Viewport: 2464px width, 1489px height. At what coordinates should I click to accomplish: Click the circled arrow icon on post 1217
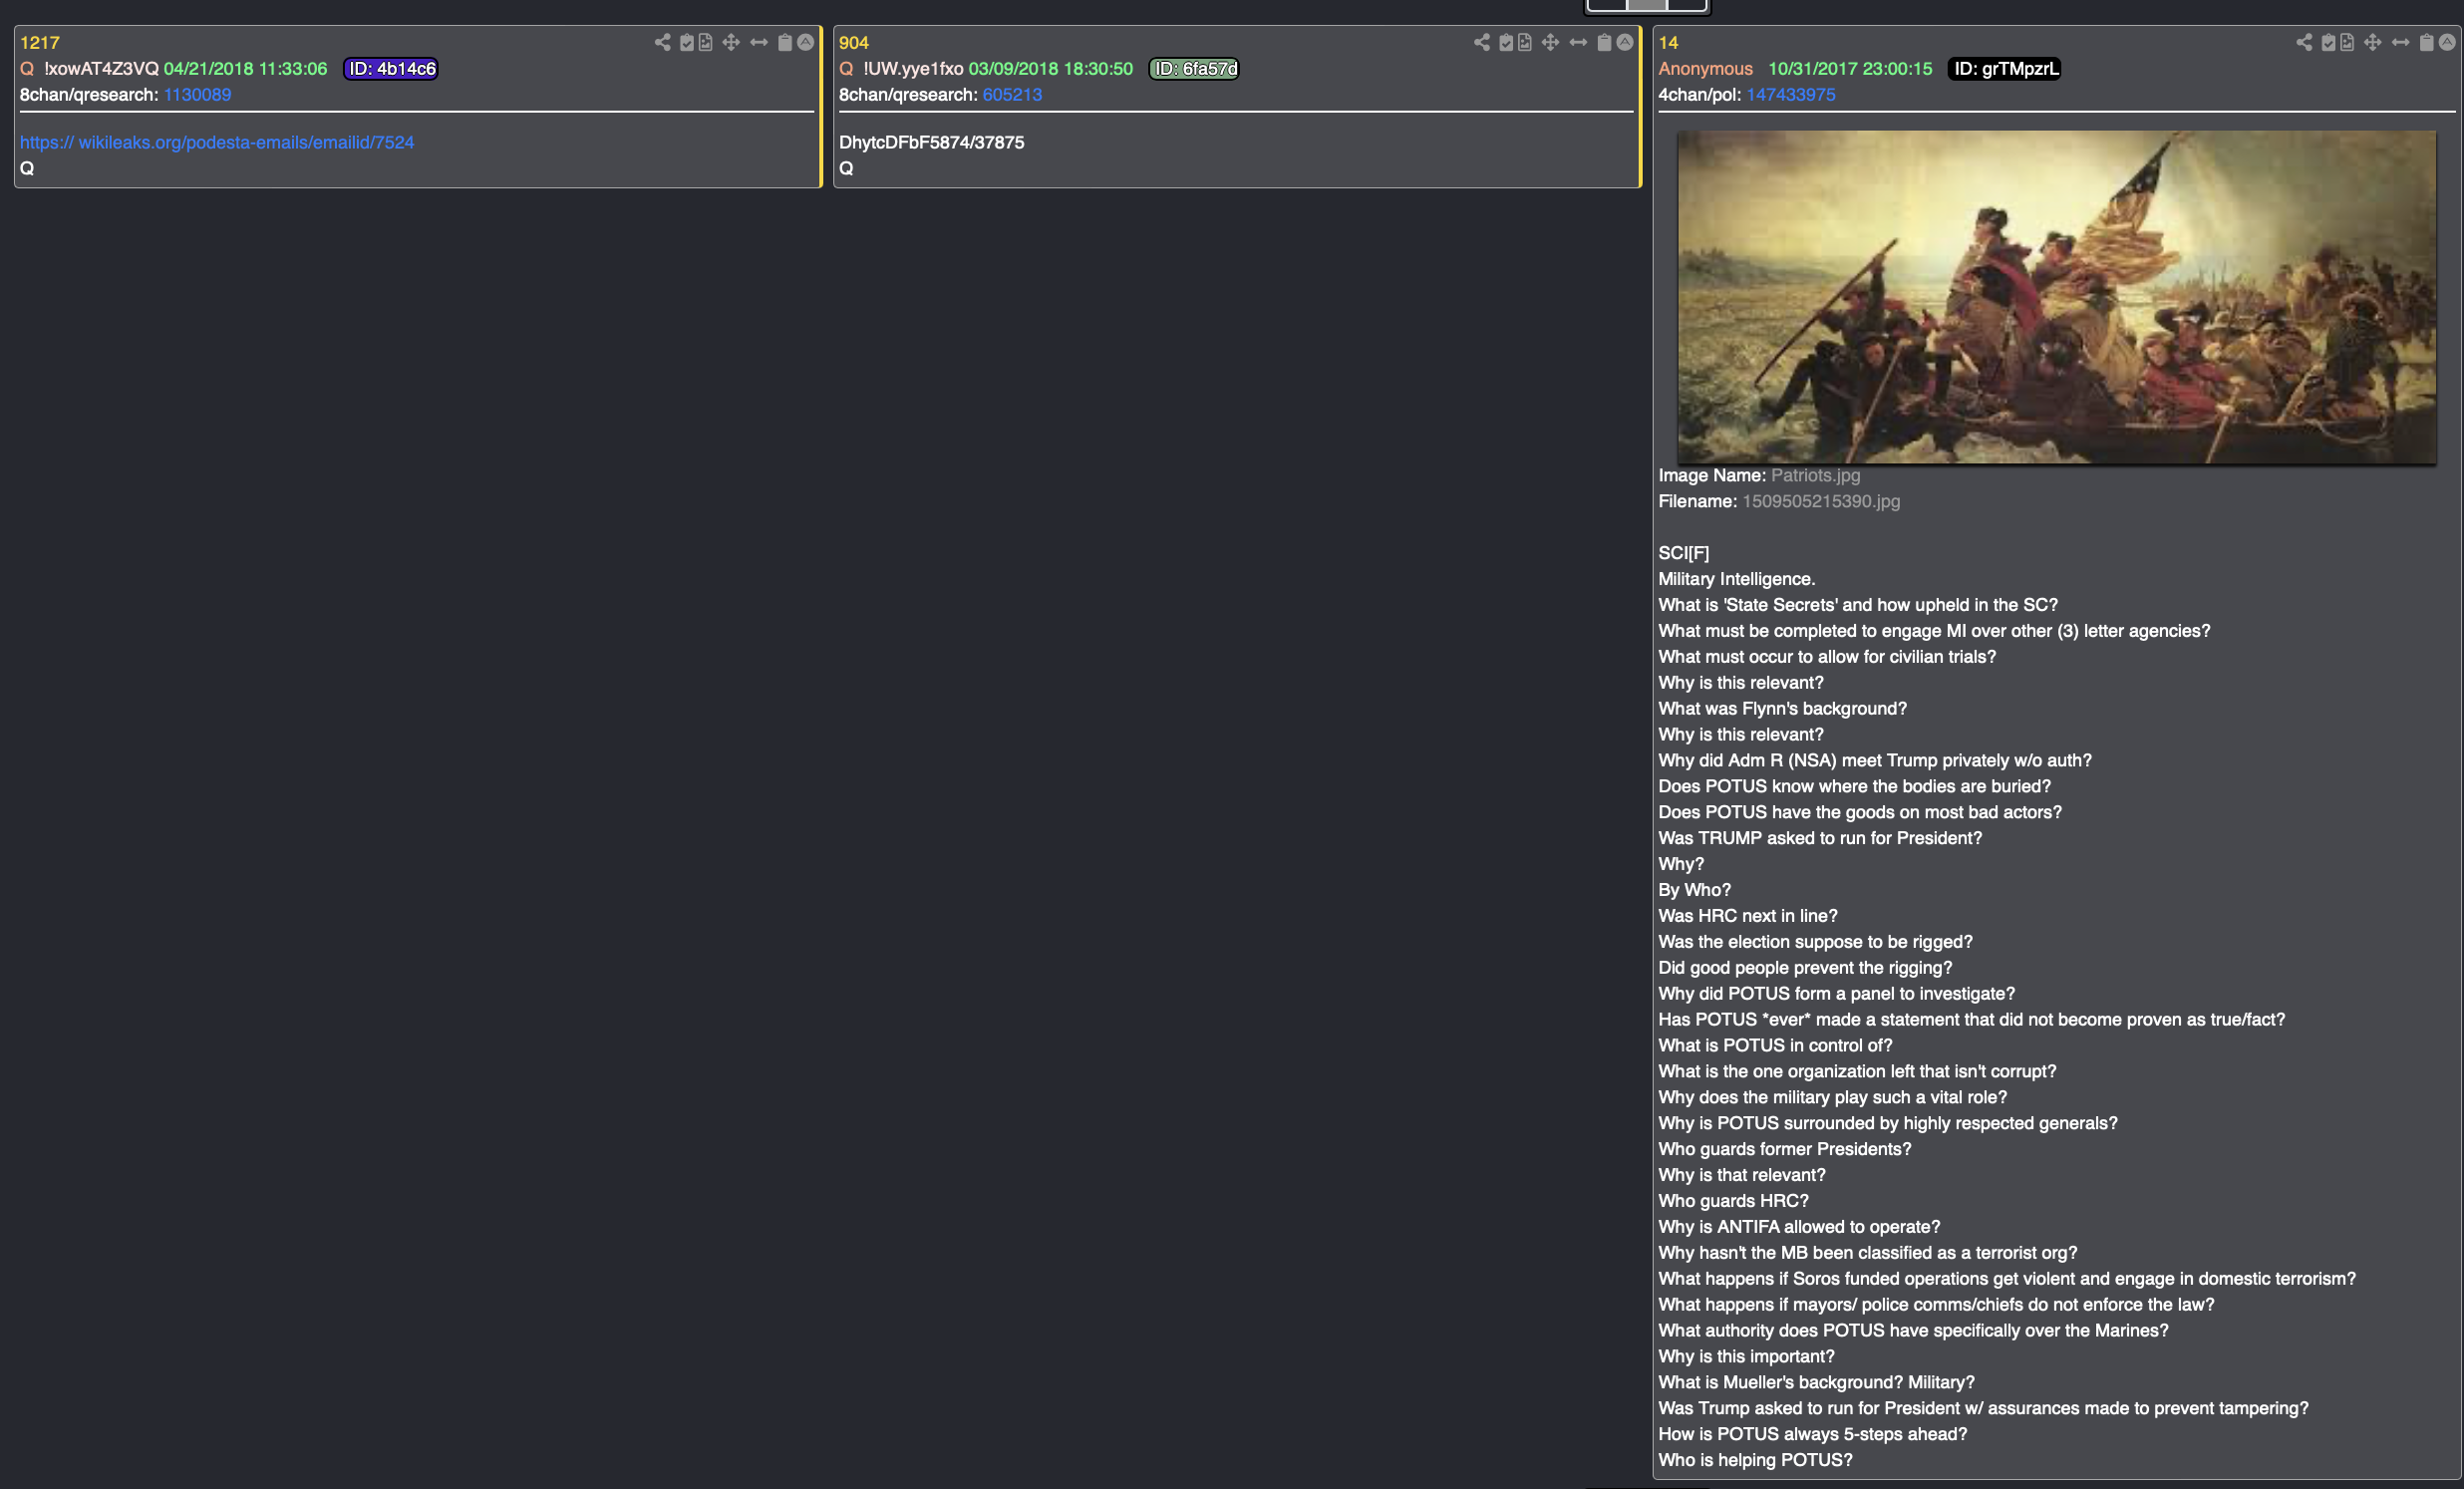[x=805, y=42]
